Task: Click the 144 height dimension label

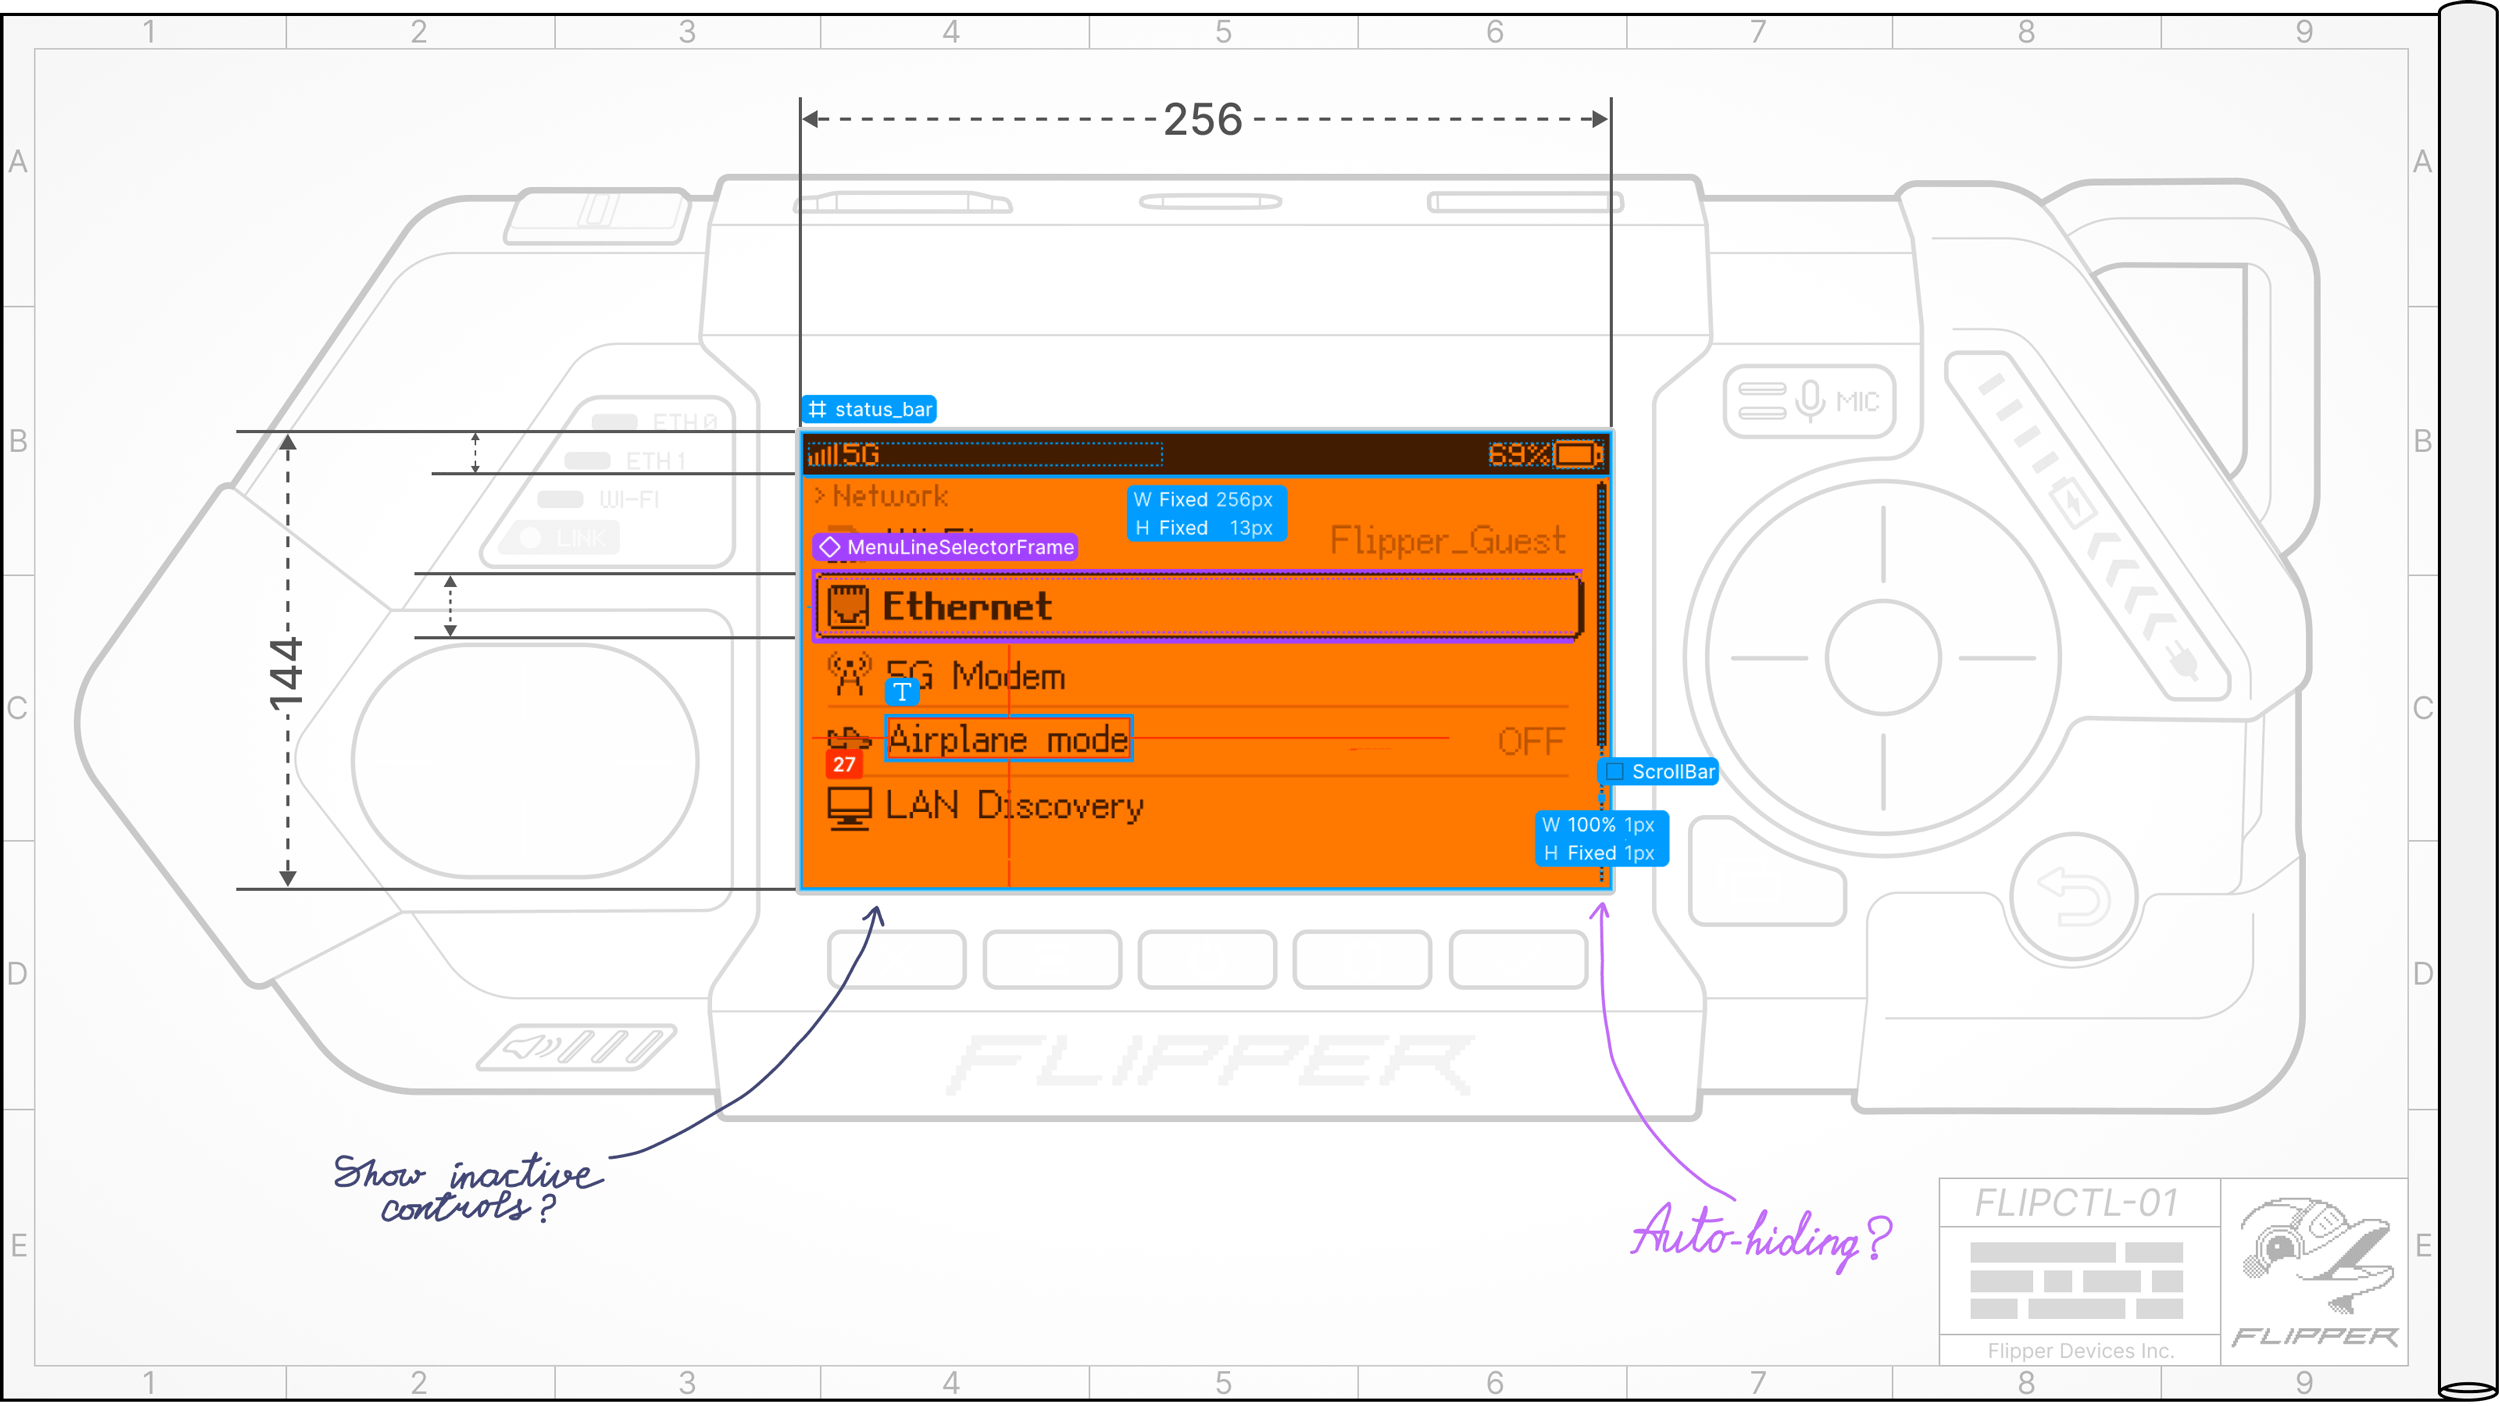Action: (287, 674)
